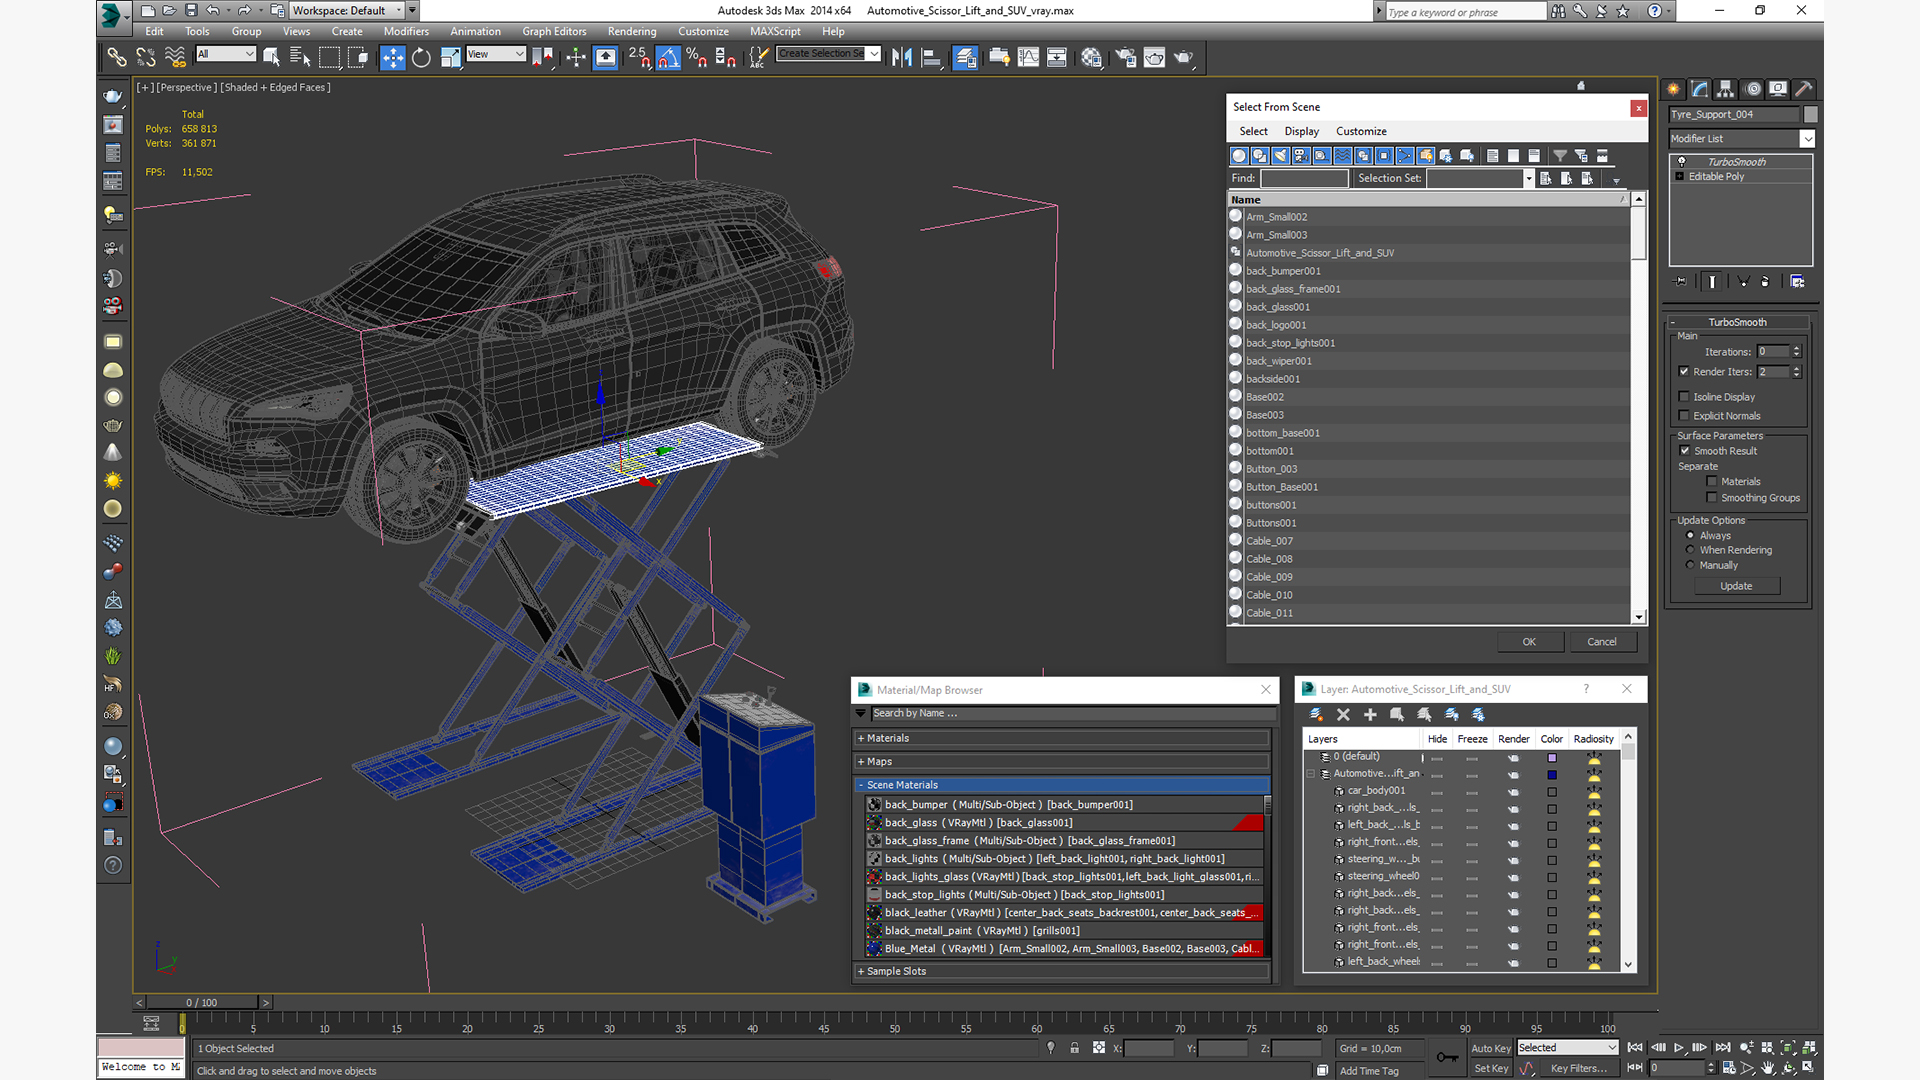Open Customize menu in Select From Scene
1920x1080 pixels.
(1361, 131)
